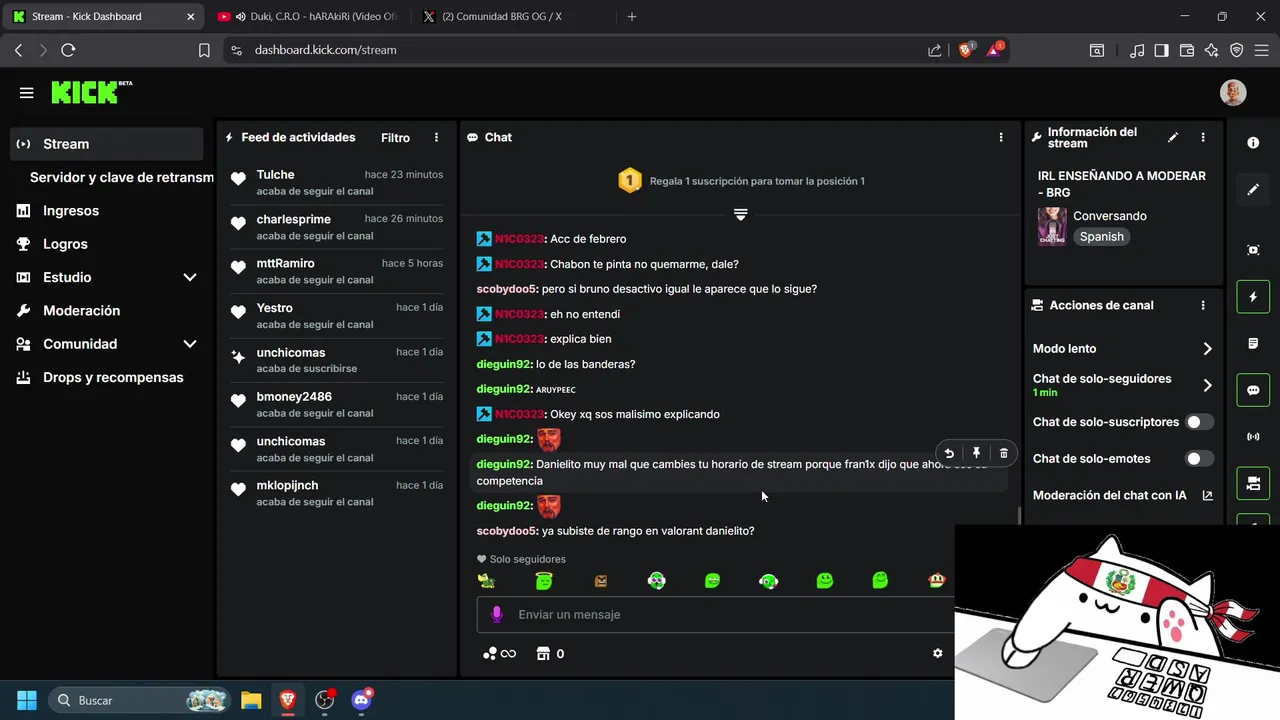Reload the dashboard page
This screenshot has height=720, width=1280.
68,50
